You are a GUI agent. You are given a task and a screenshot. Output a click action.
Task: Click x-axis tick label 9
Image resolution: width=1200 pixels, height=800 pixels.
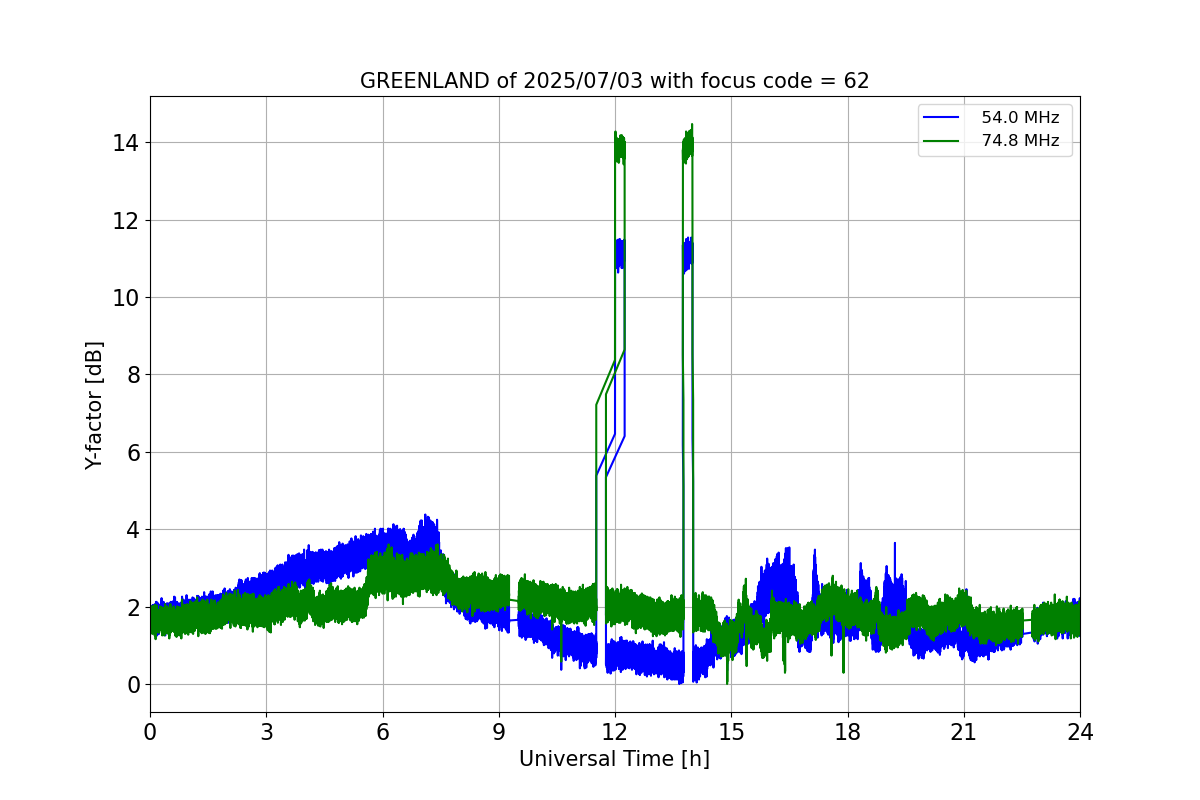499,732
